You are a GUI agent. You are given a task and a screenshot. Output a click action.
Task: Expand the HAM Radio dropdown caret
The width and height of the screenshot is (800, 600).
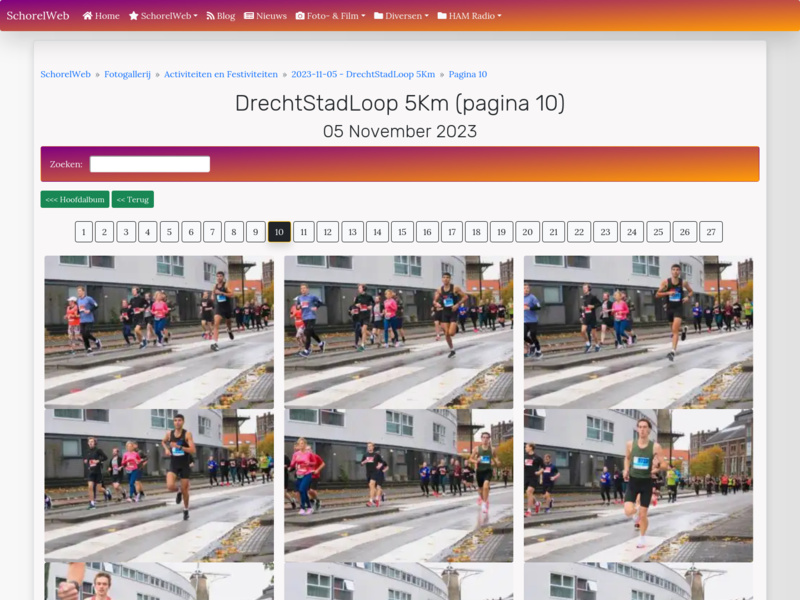(499, 16)
